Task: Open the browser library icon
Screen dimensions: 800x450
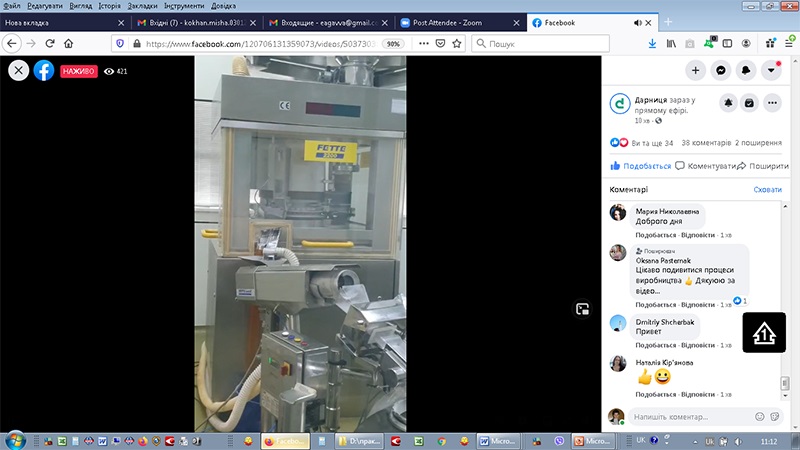Action: click(671, 43)
